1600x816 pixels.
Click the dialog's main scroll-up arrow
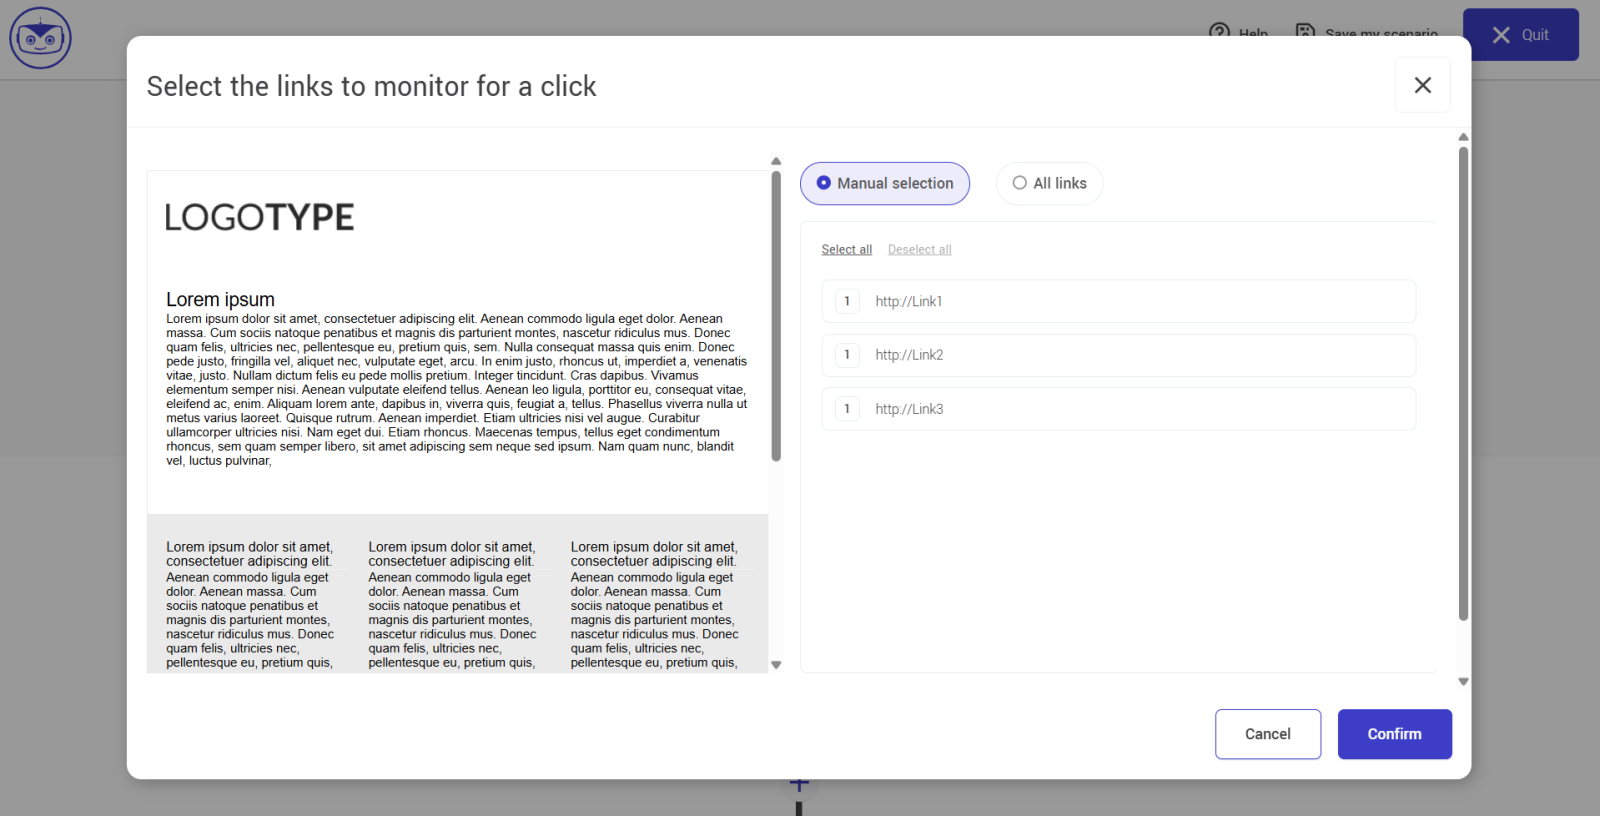(x=1463, y=137)
